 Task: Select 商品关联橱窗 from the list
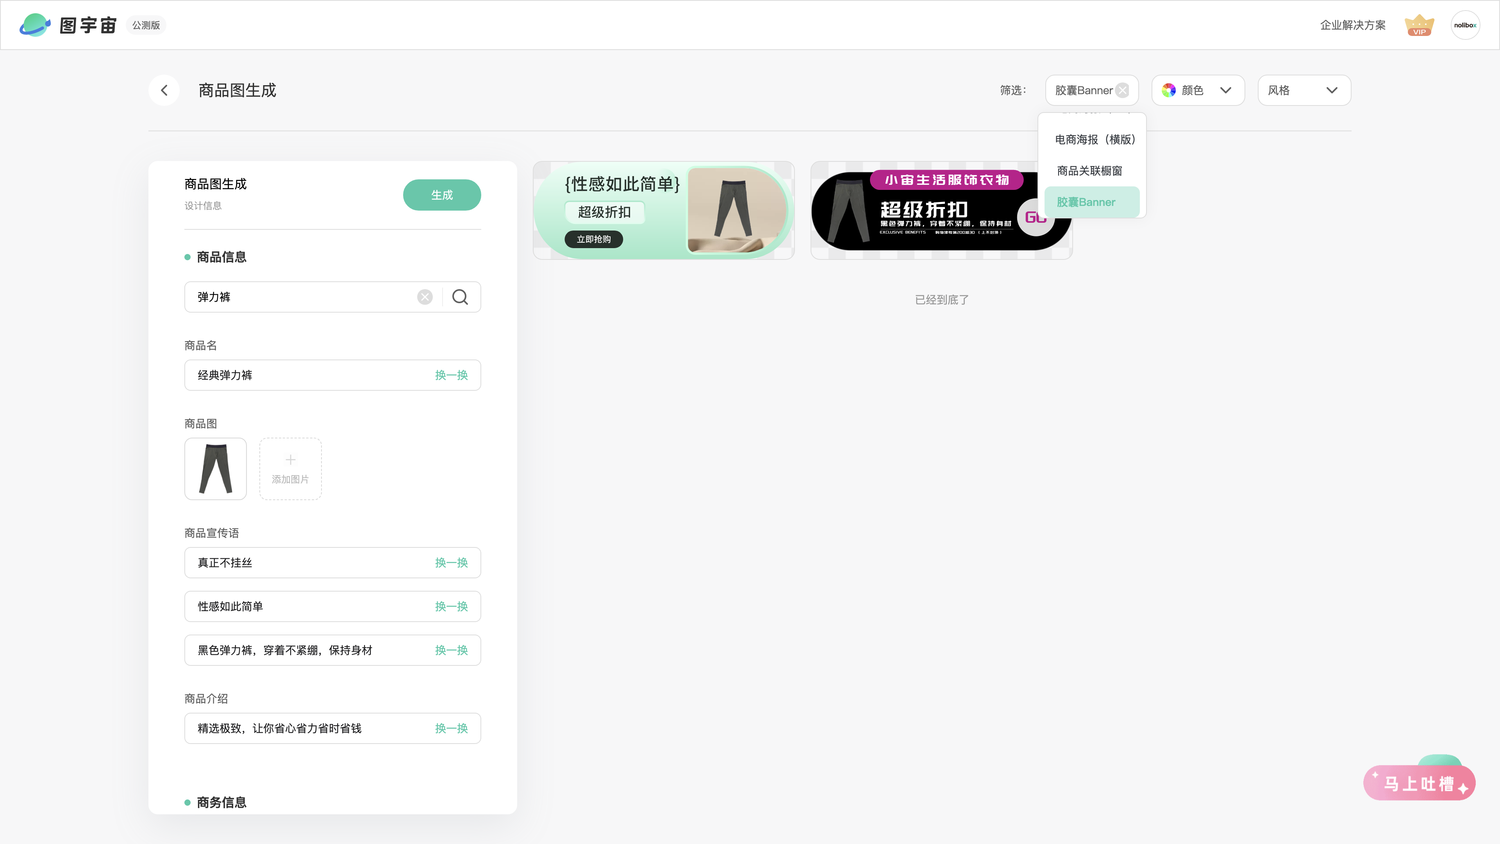click(1090, 171)
